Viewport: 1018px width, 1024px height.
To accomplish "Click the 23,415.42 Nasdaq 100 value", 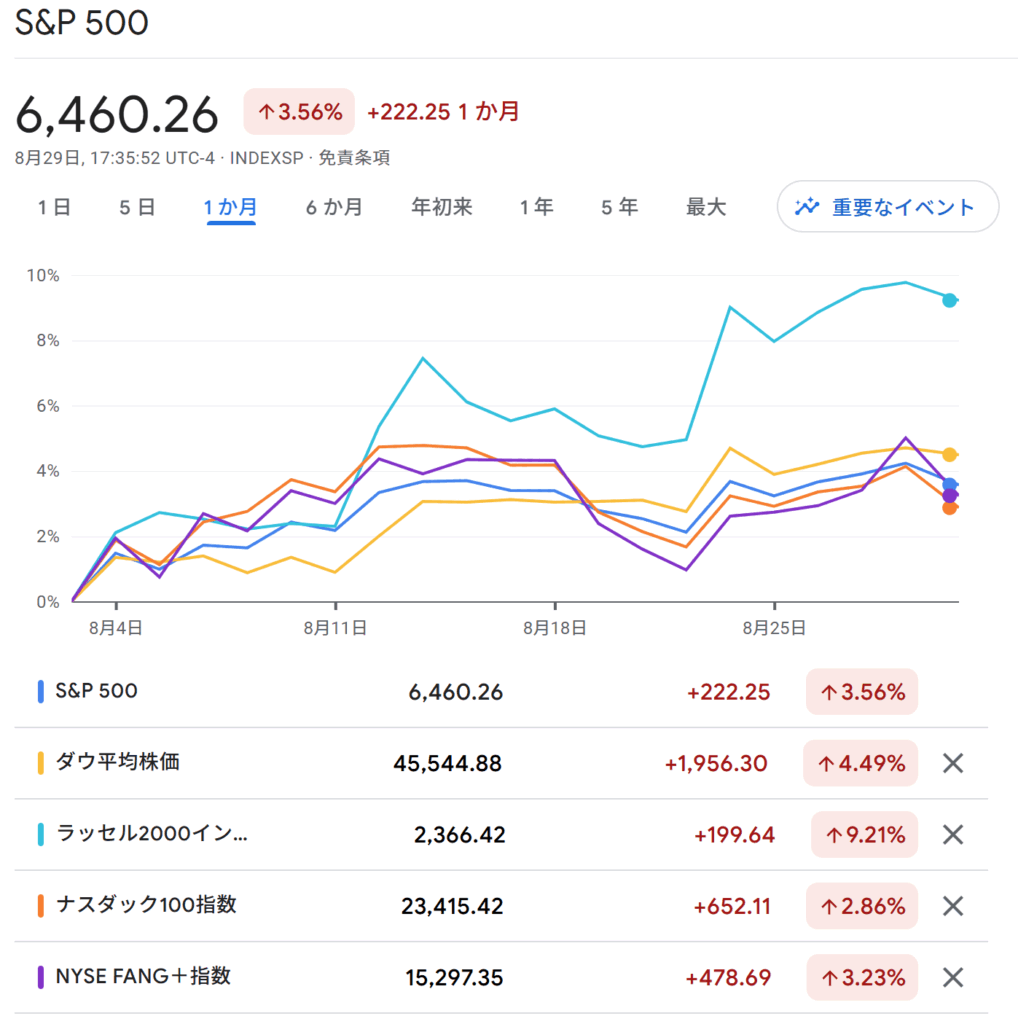I will coord(452,906).
